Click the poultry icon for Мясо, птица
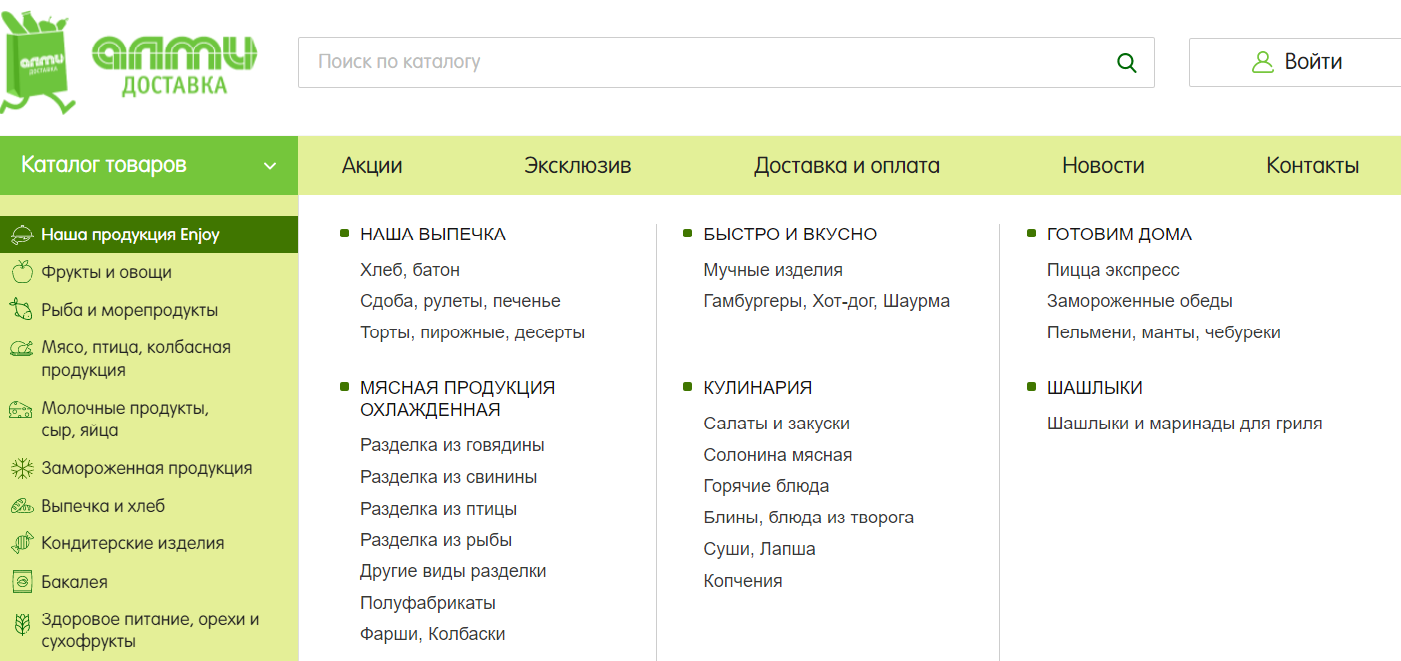This screenshot has width=1401, height=661. tap(22, 348)
